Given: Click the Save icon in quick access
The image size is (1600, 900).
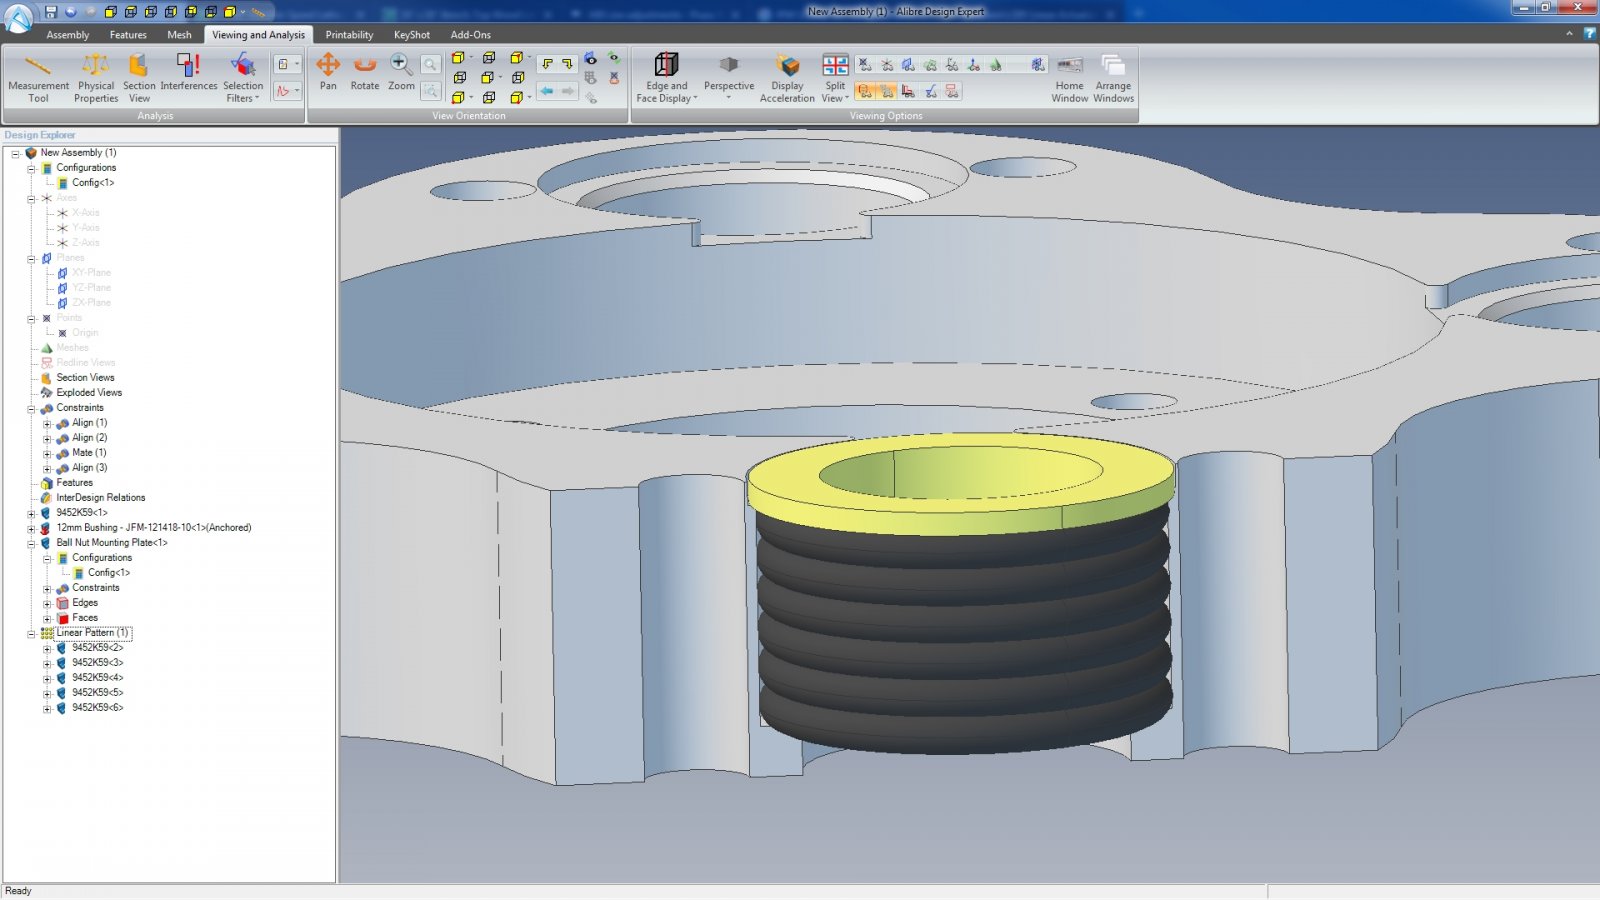Looking at the screenshot, I should [x=51, y=12].
